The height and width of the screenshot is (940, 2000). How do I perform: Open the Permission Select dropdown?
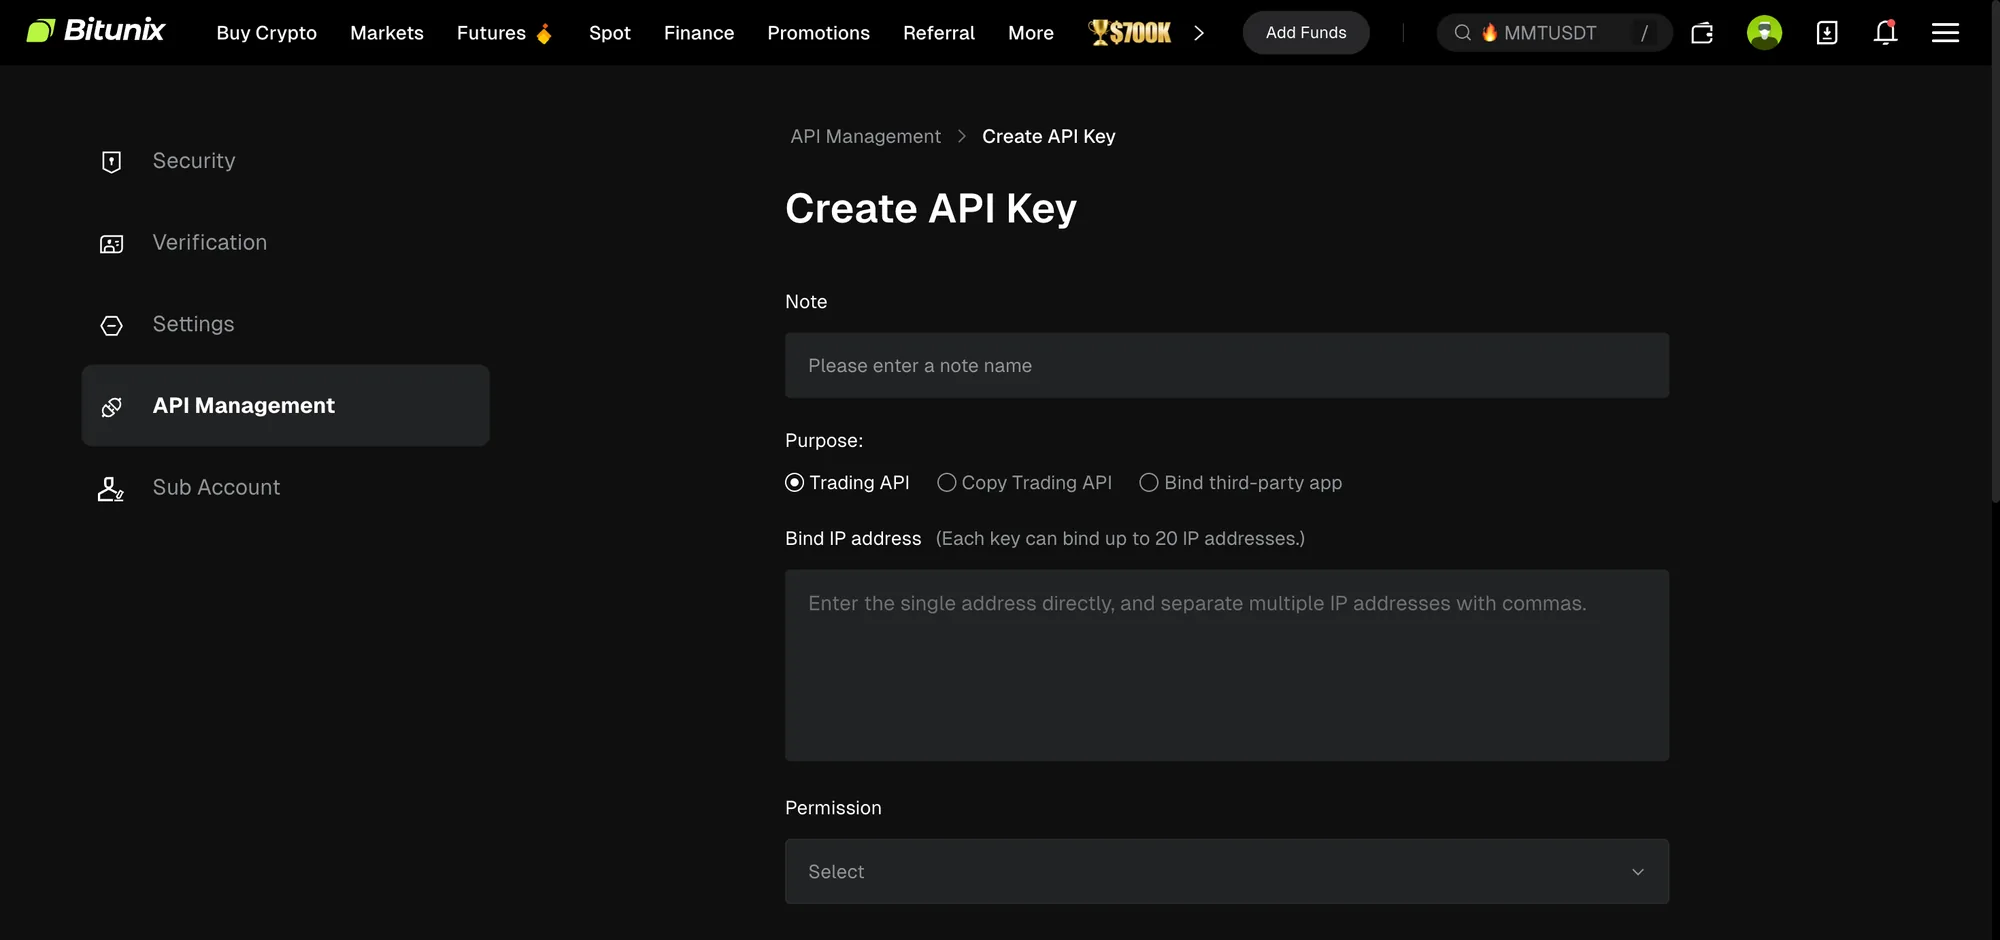1226,871
